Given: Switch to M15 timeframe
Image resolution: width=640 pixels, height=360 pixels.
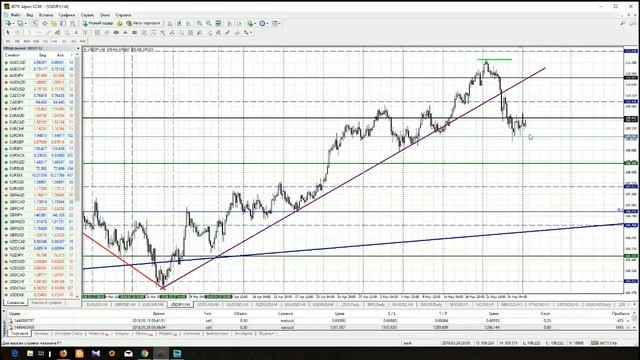Looking at the screenshot, I should [x=27, y=41].
